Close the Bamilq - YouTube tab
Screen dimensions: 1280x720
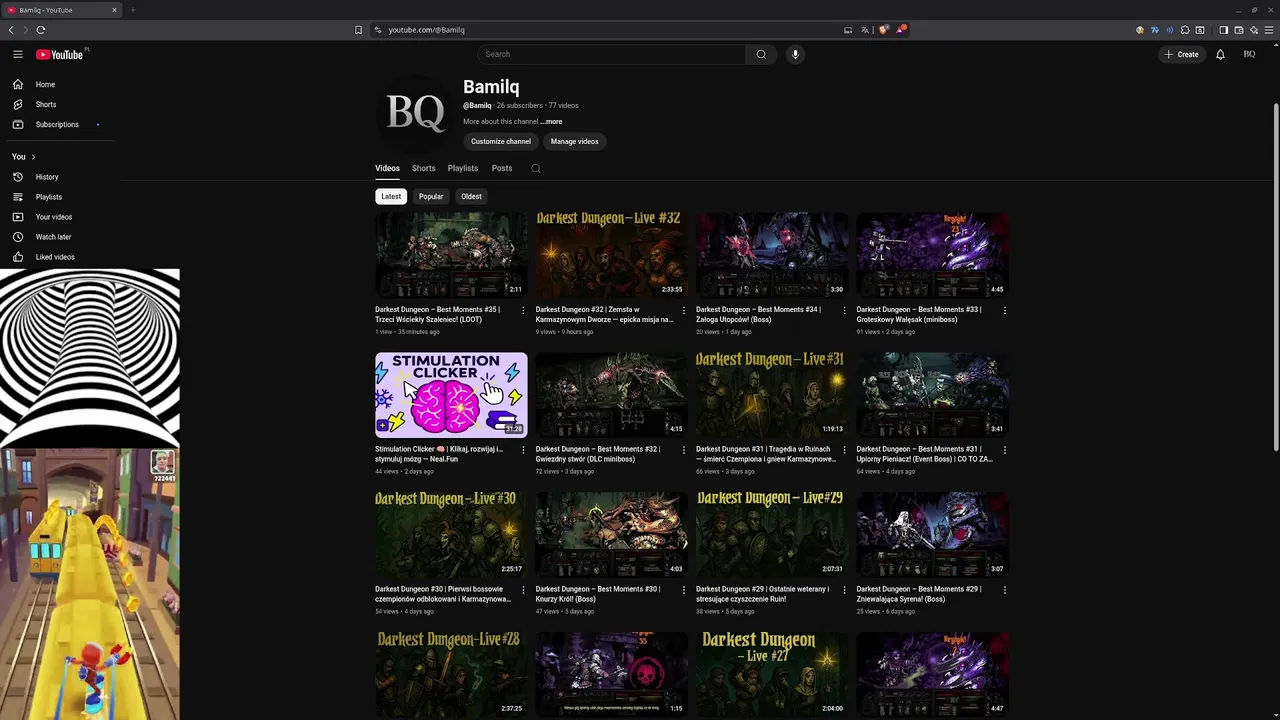coord(114,10)
